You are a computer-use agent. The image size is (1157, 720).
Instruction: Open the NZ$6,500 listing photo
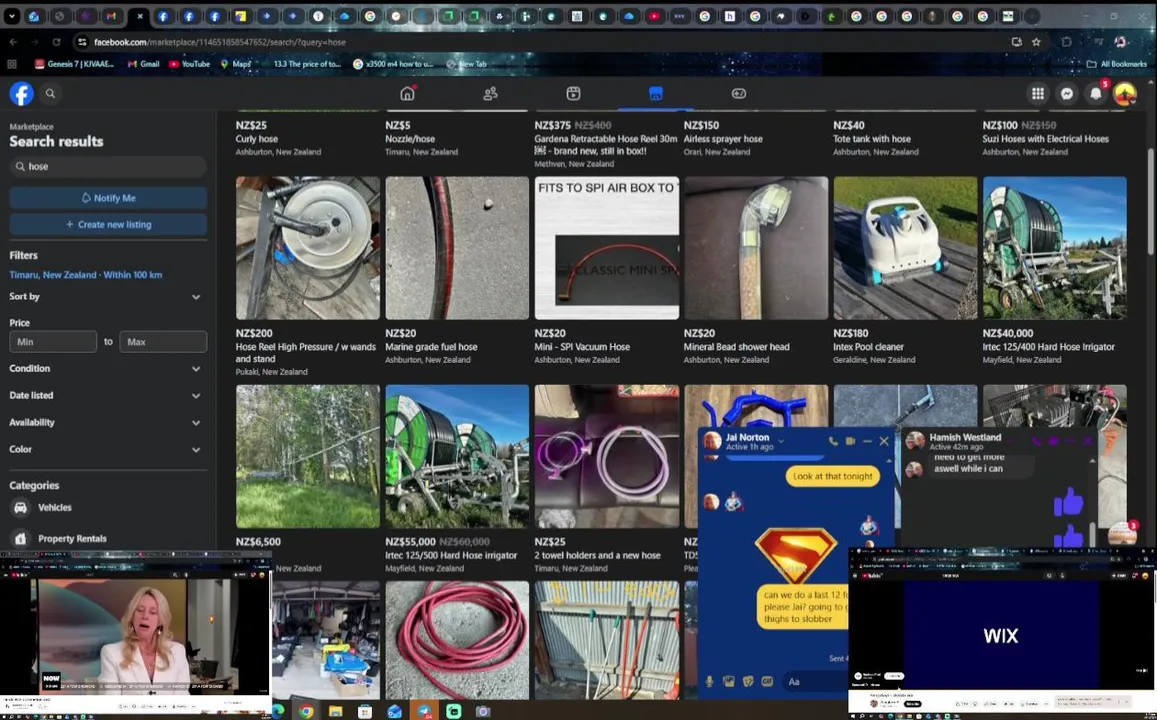click(x=308, y=456)
